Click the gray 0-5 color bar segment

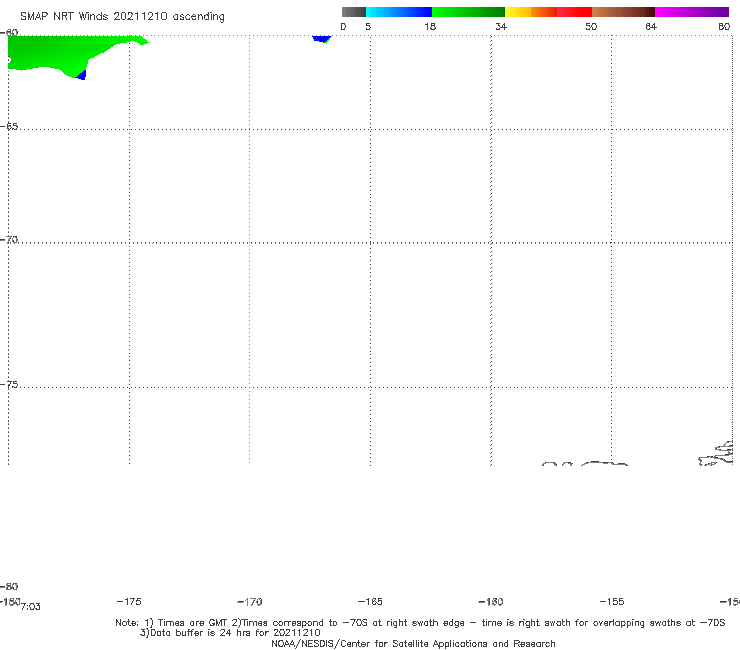(x=353, y=12)
